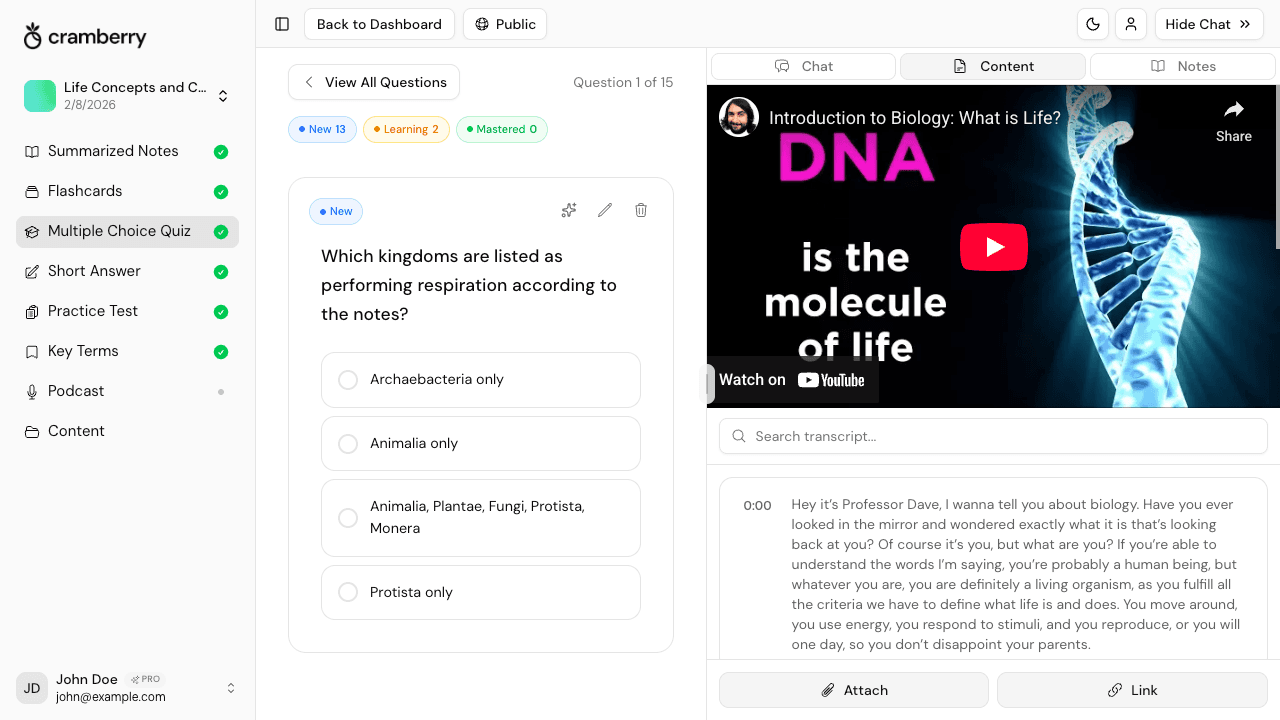Click Hide Chat to collapse the panel
This screenshot has height=720, width=1280.
tap(1209, 24)
